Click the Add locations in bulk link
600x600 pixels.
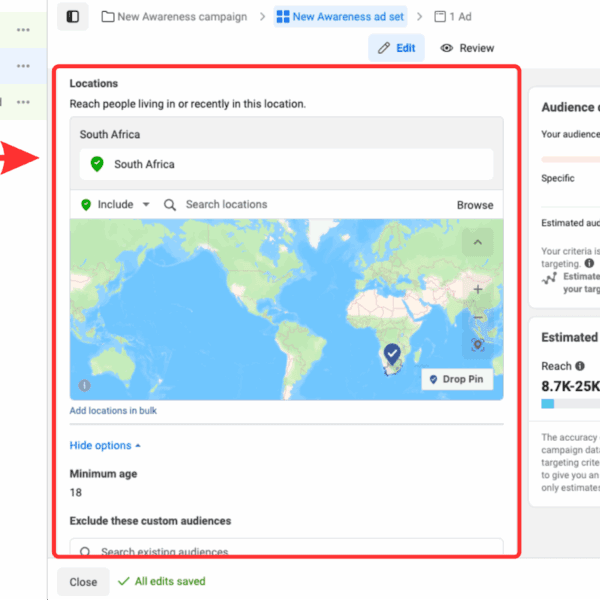113,411
